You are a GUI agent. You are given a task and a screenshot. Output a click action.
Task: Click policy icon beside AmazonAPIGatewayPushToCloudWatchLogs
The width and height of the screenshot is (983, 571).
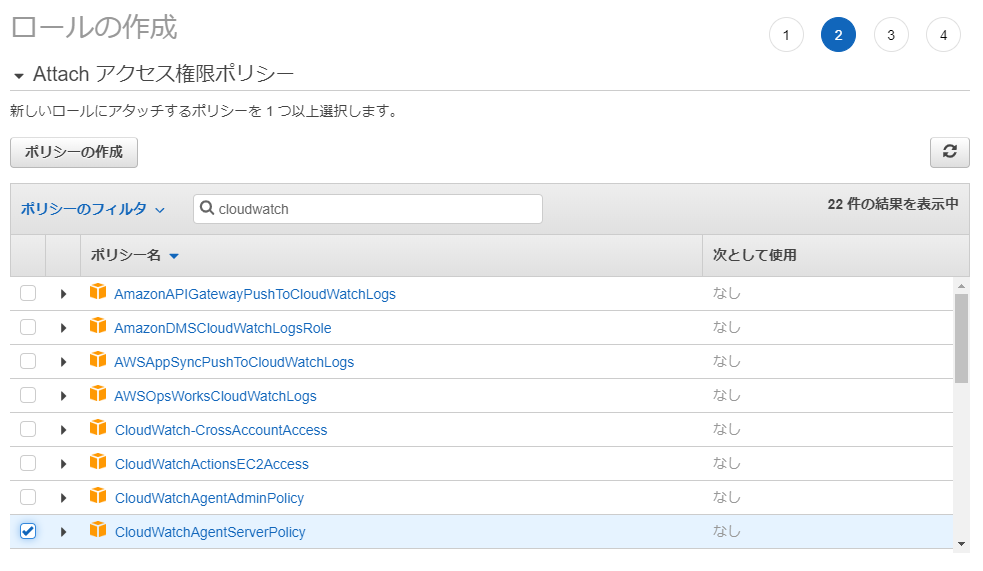pyautogui.click(x=98, y=292)
